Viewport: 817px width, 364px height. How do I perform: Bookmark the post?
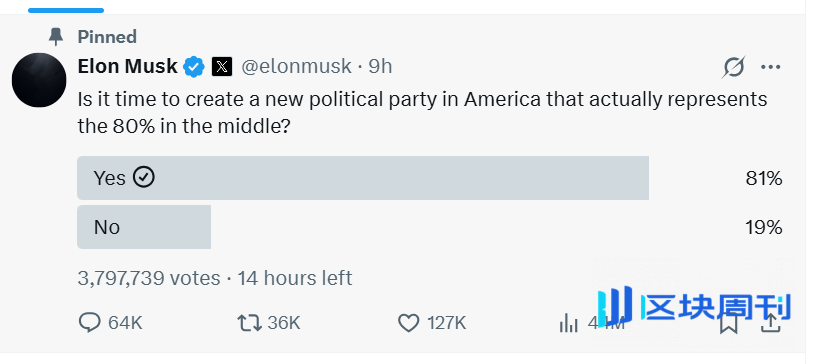[728, 323]
